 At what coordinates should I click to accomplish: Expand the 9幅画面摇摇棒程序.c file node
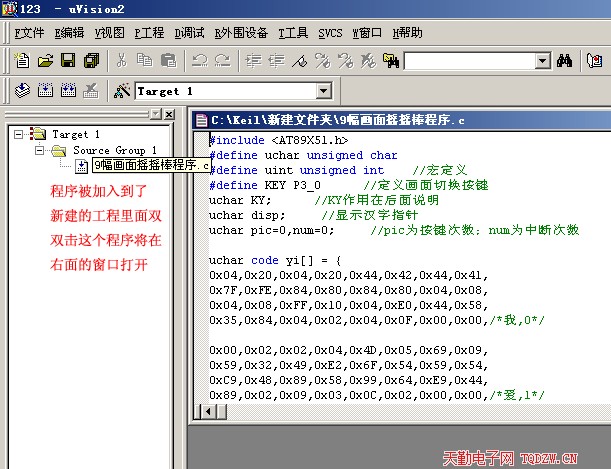pos(81,165)
